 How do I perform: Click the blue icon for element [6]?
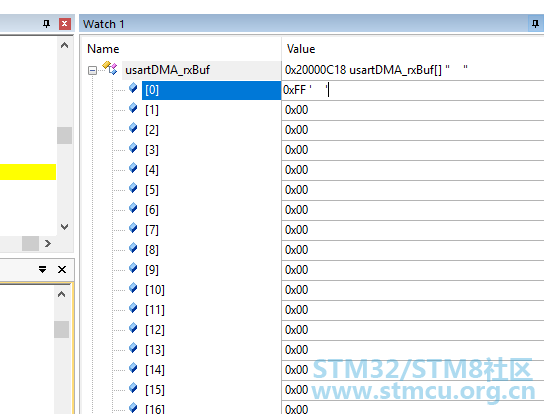pyautogui.click(x=133, y=208)
